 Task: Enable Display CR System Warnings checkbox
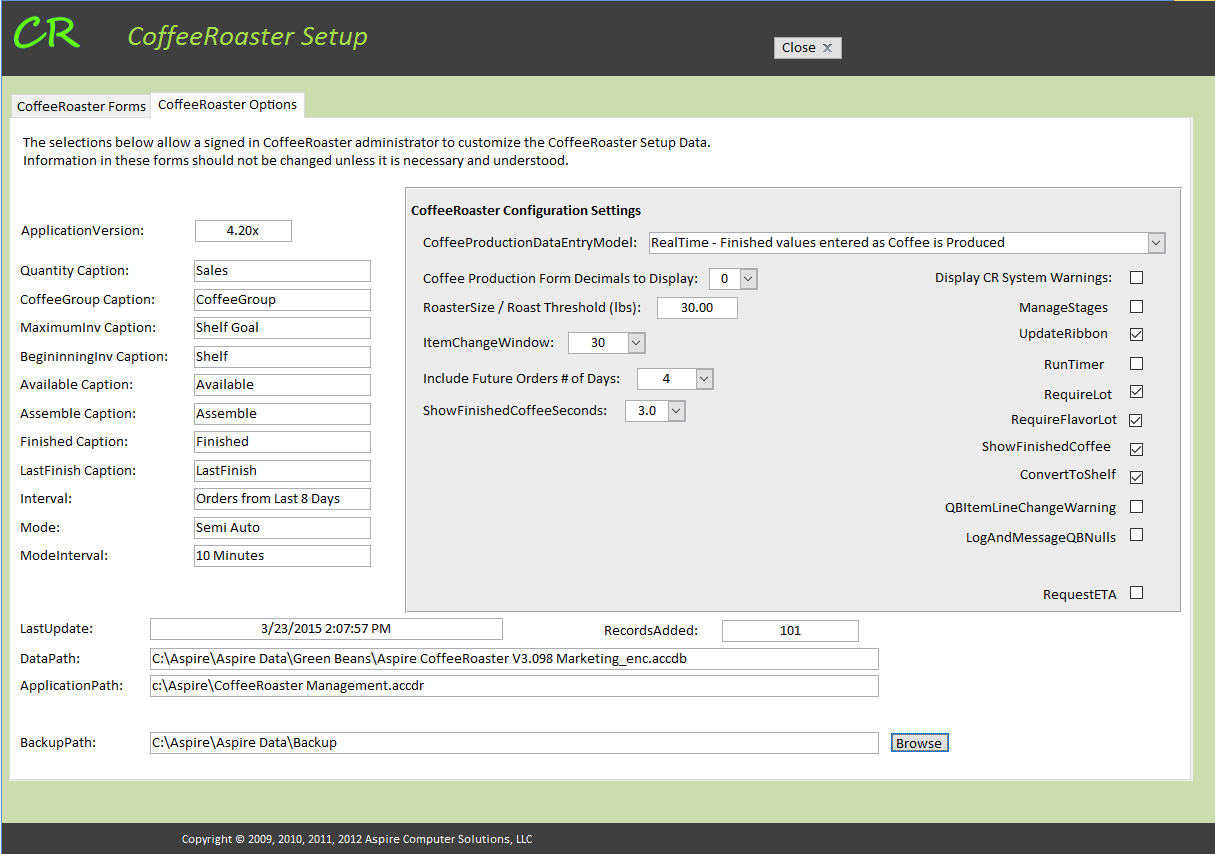pos(1136,278)
